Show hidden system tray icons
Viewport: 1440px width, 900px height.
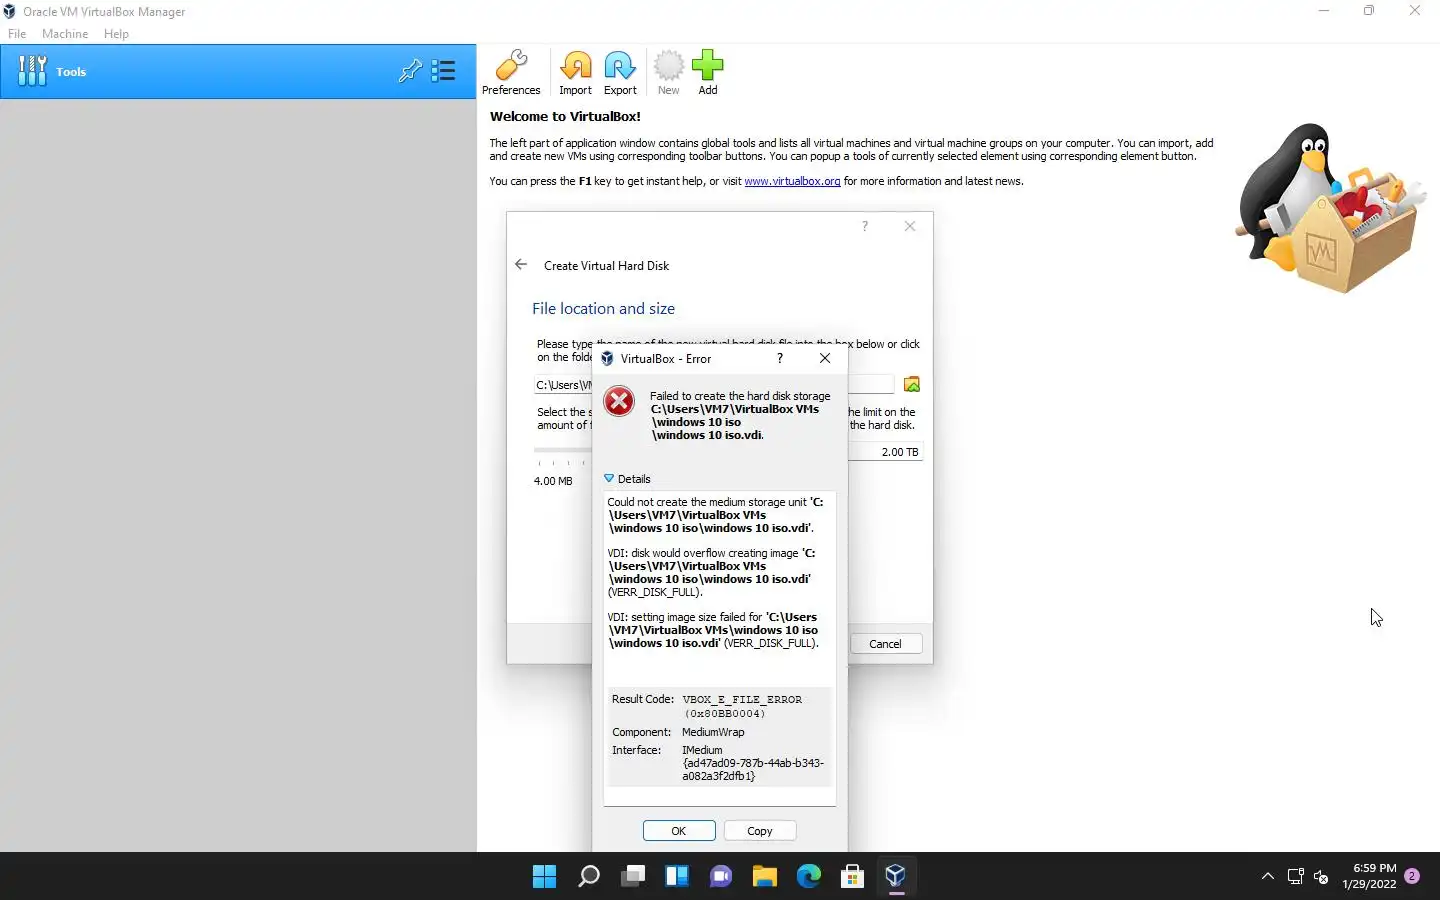click(x=1268, y=876)
